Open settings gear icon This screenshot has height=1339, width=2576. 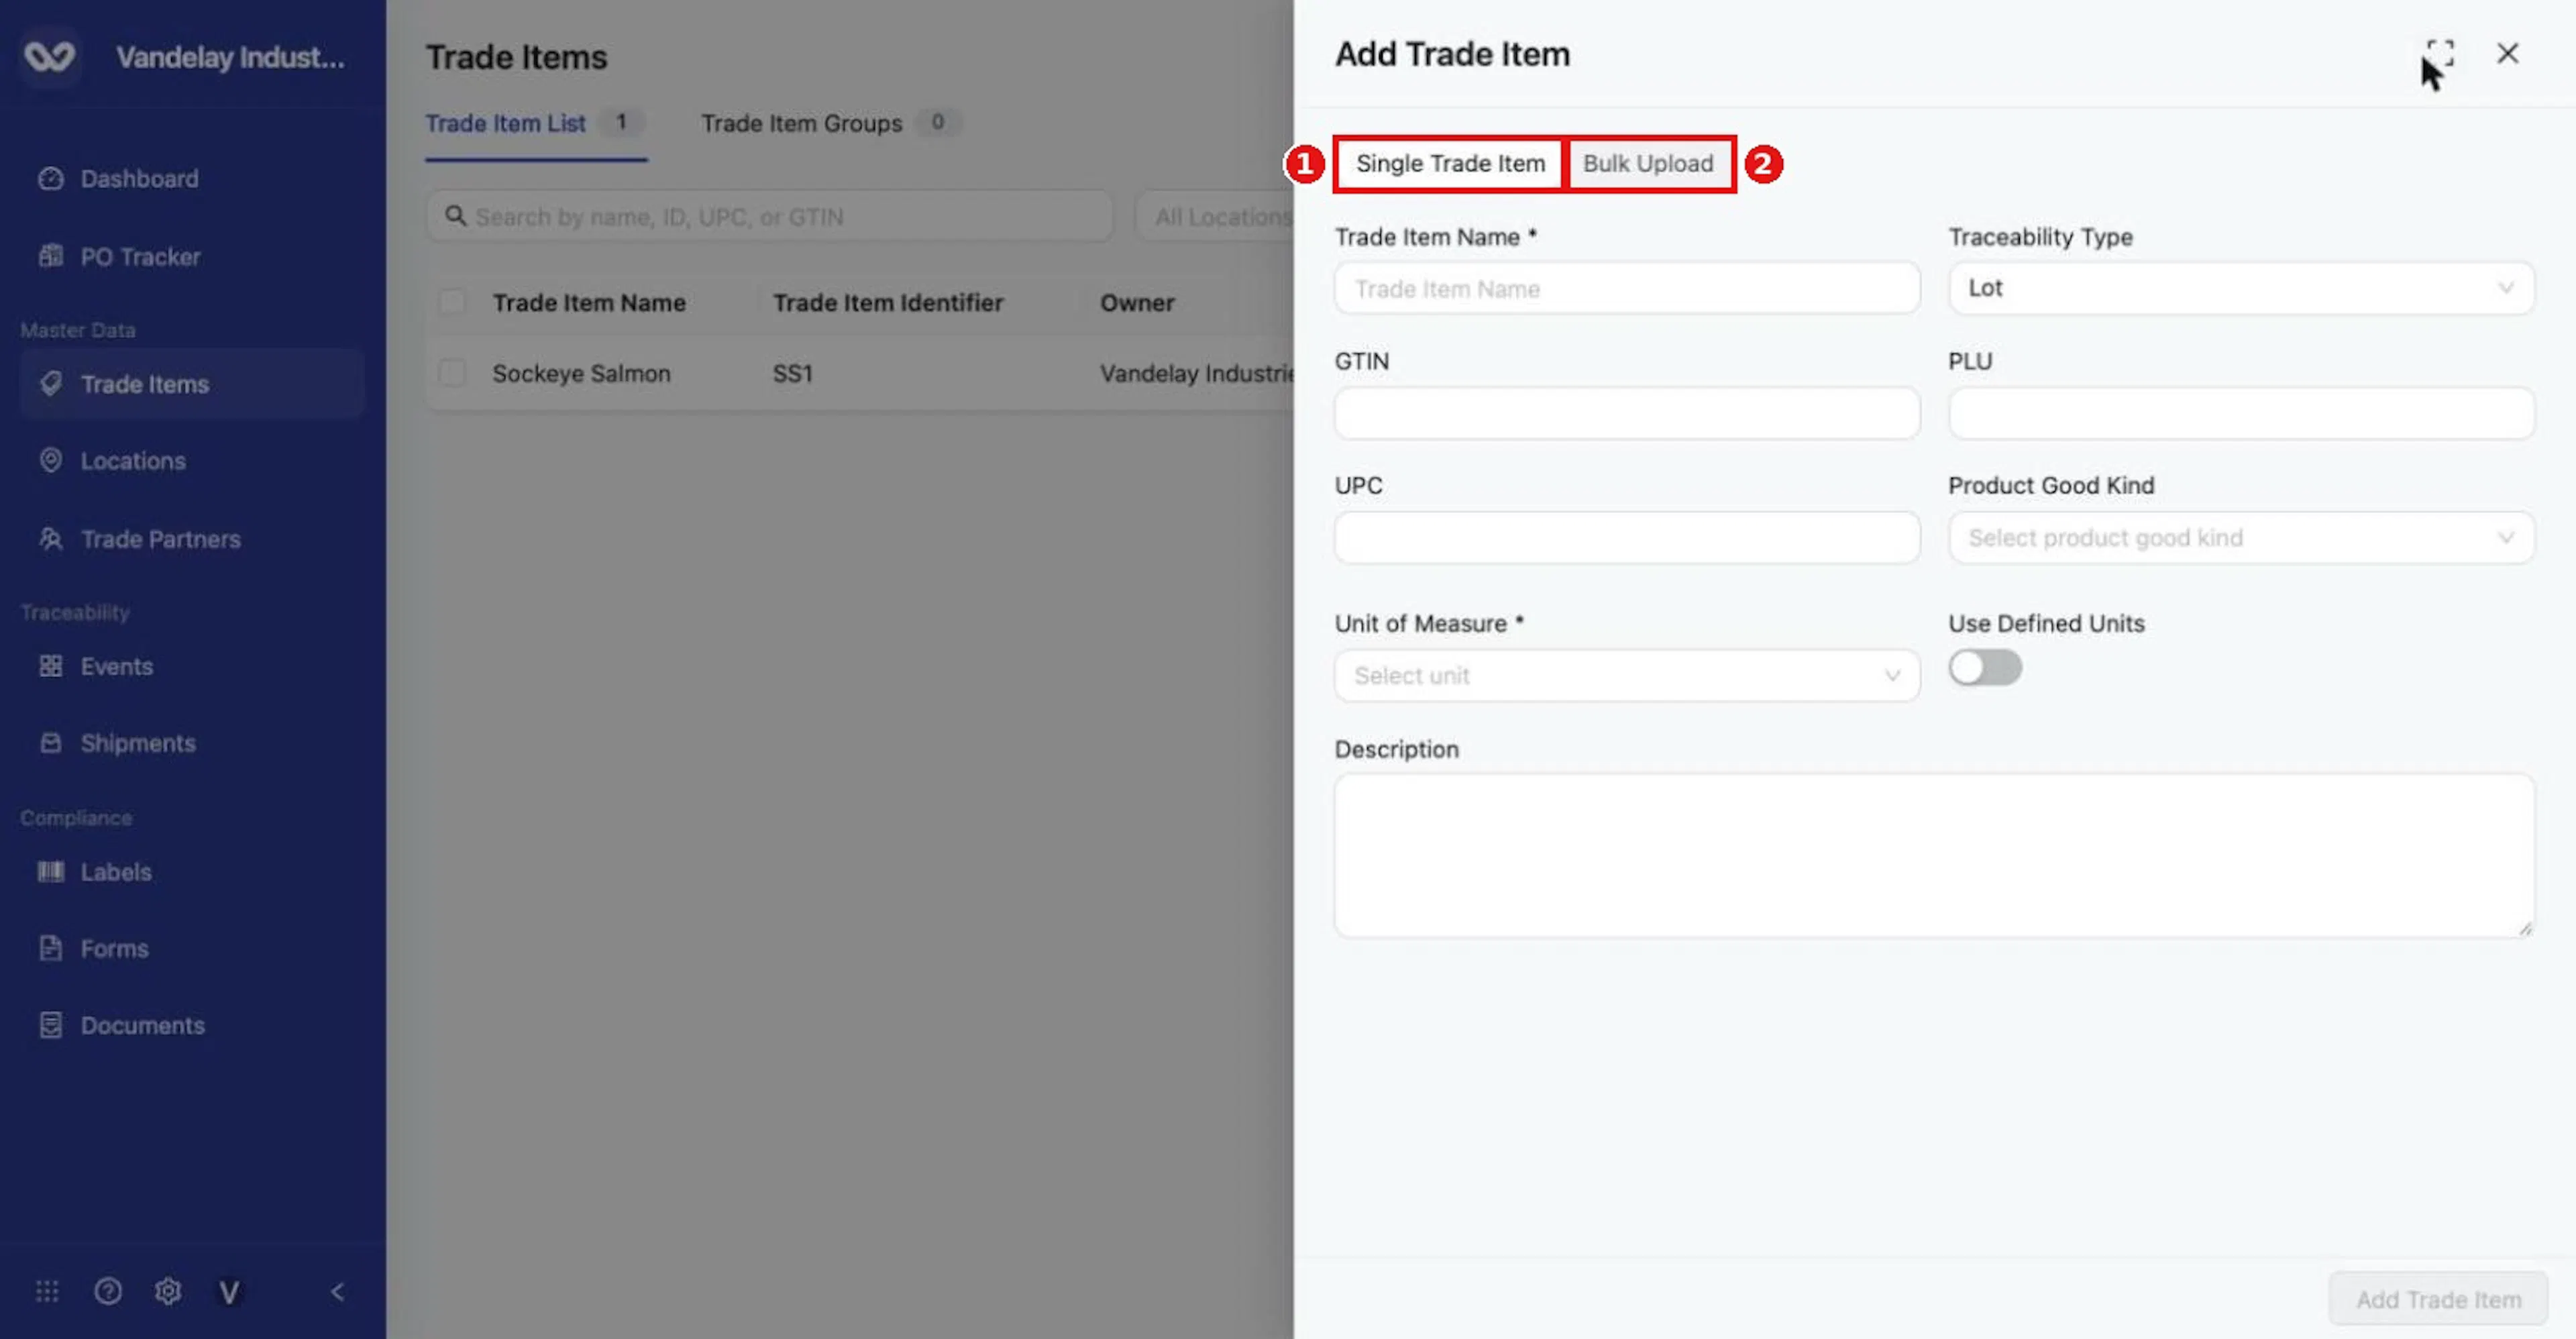tap(168, 1291)
